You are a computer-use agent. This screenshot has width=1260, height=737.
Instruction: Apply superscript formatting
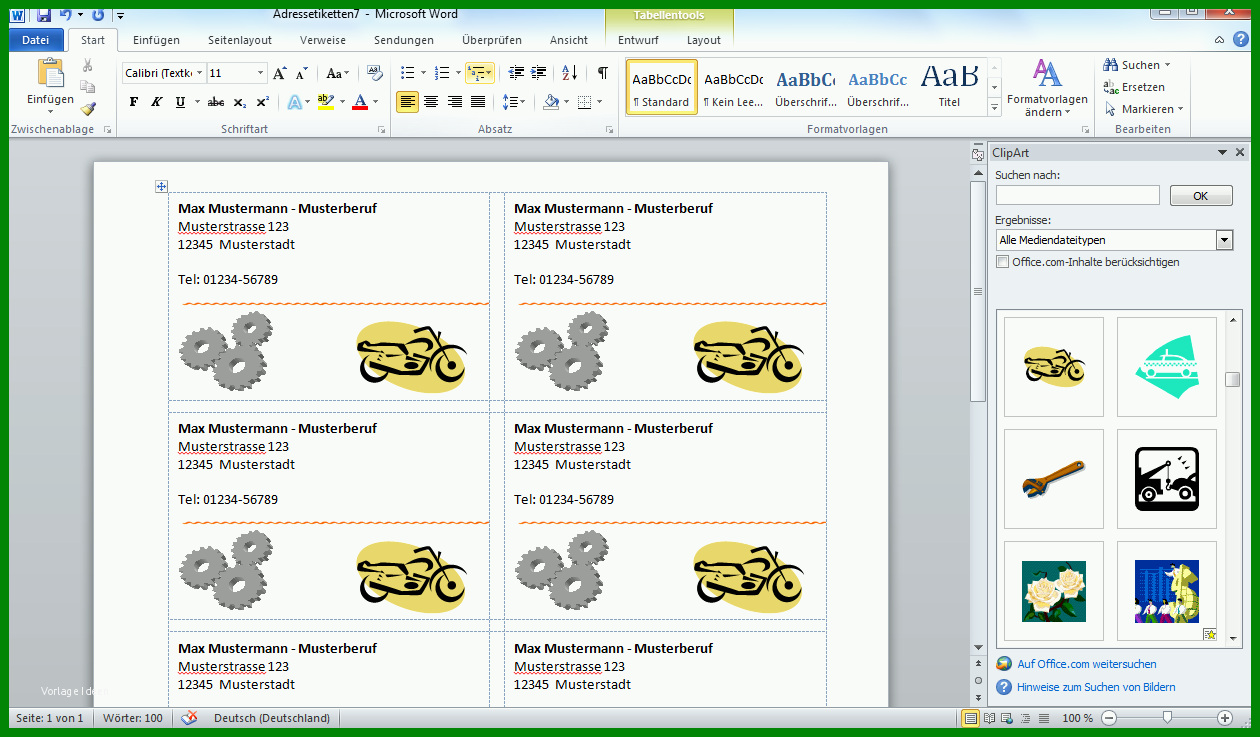click(x=262, y=102)
